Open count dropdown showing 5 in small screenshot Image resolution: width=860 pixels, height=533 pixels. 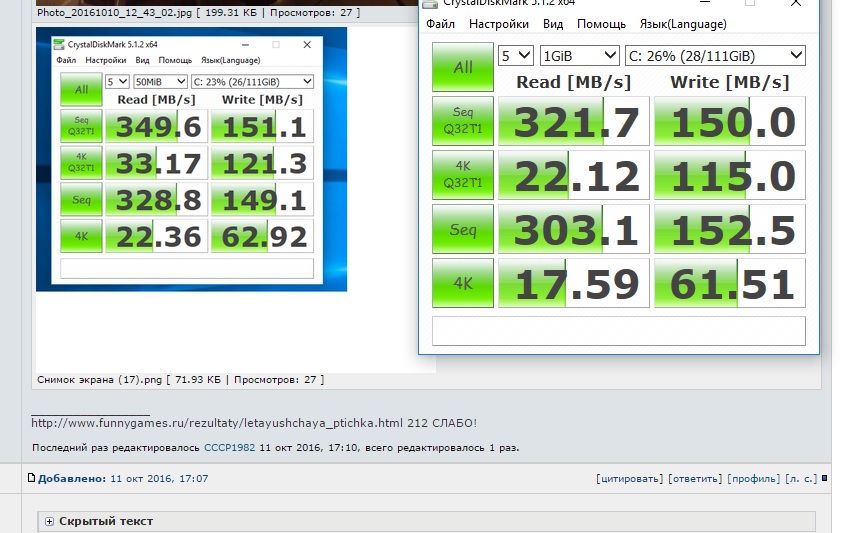tap(117, 82)
